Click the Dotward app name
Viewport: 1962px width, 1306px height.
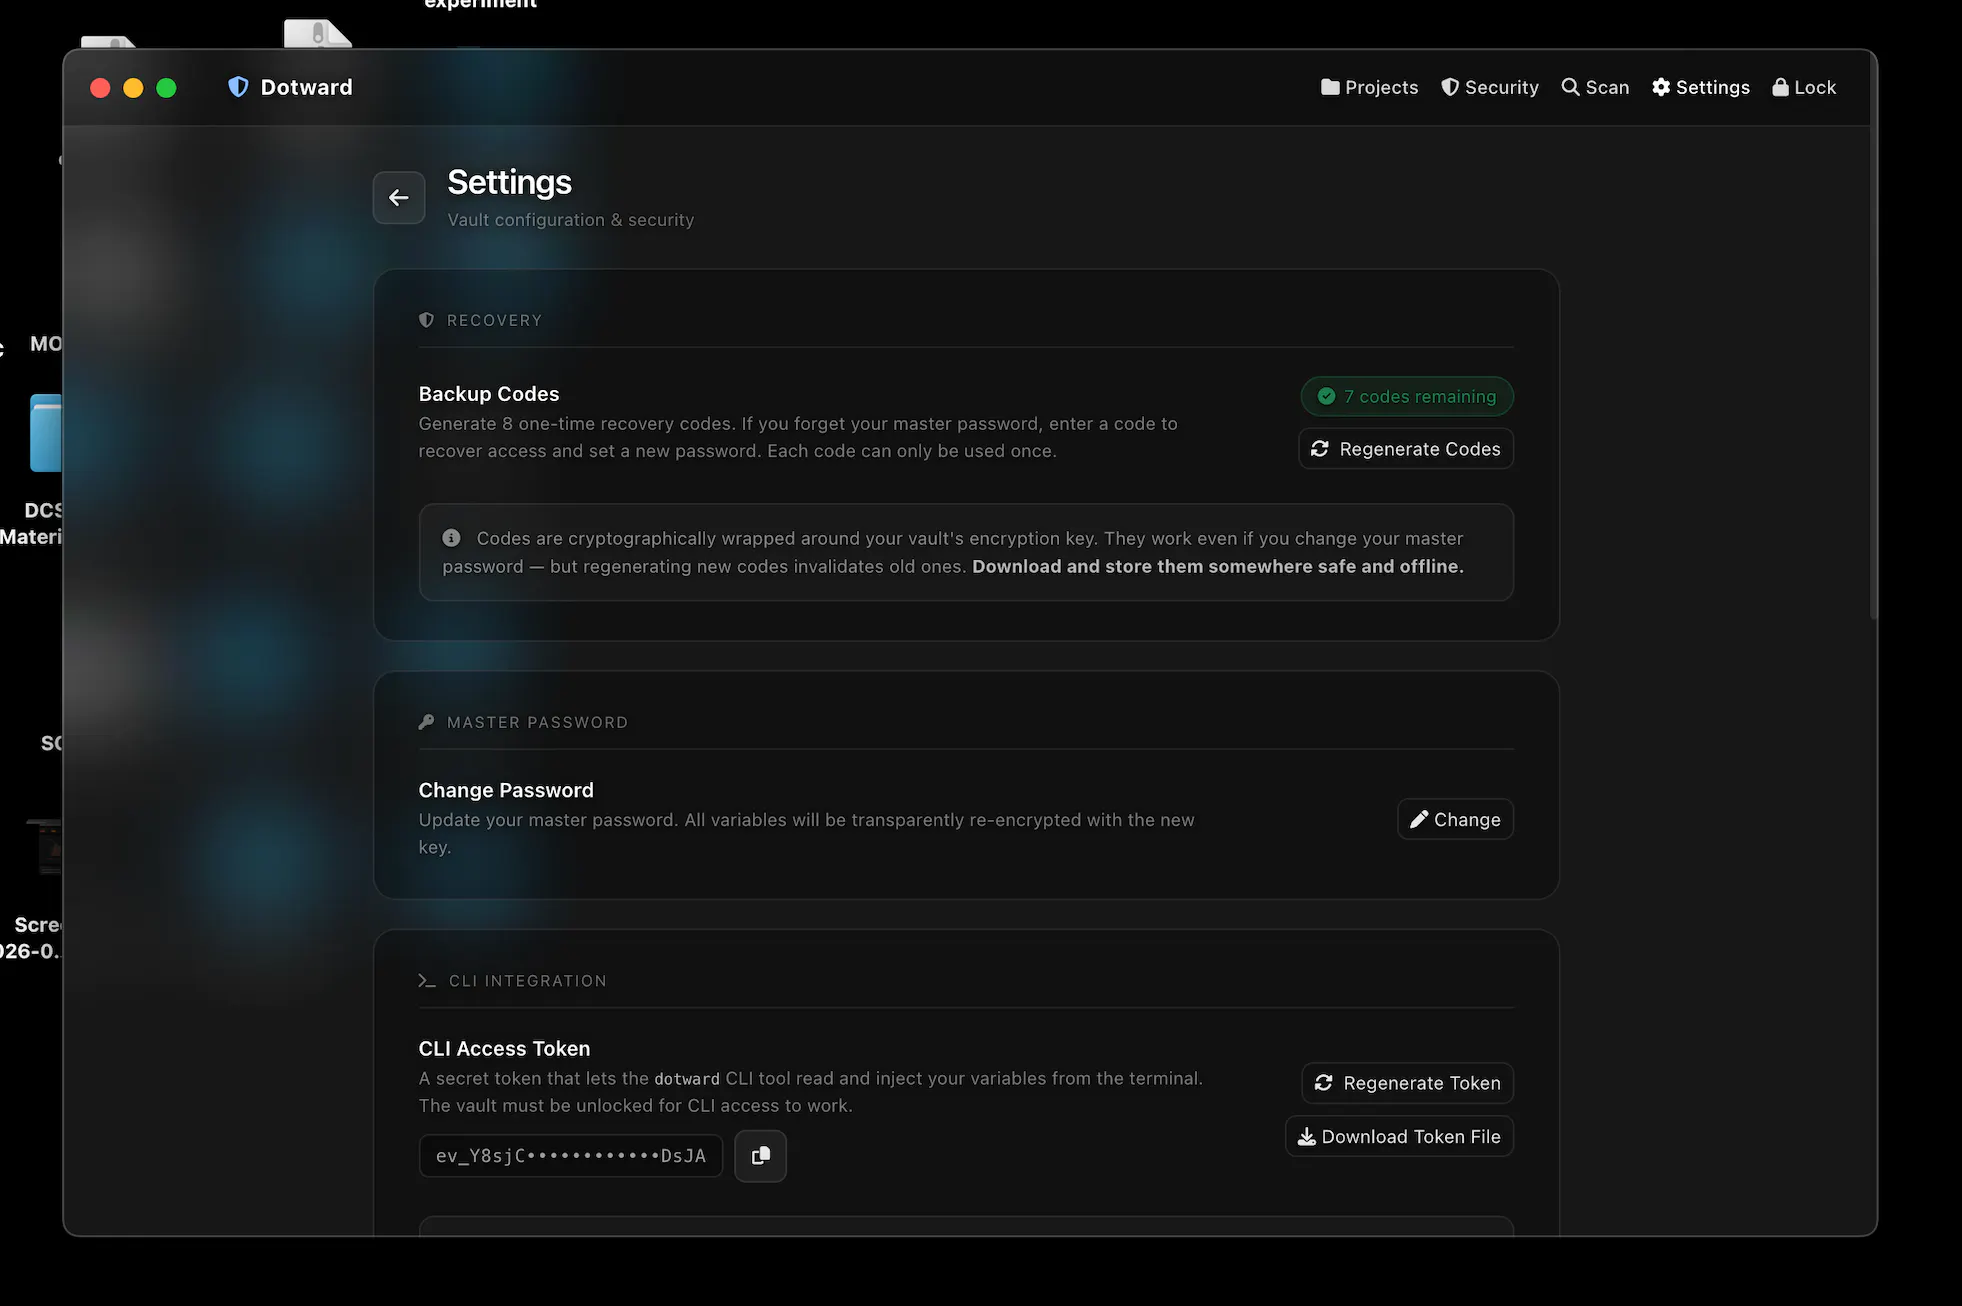point(307,87)
